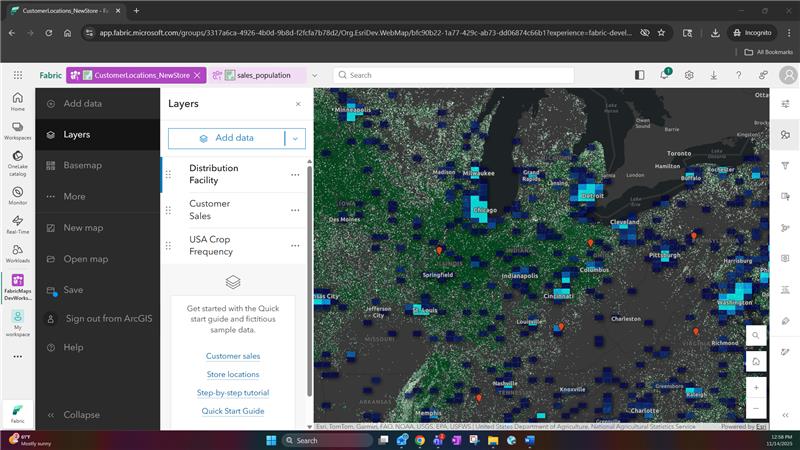The image size is (800, 450).
Task: Click the Fabric search box
Action: (x=454, y=76)
